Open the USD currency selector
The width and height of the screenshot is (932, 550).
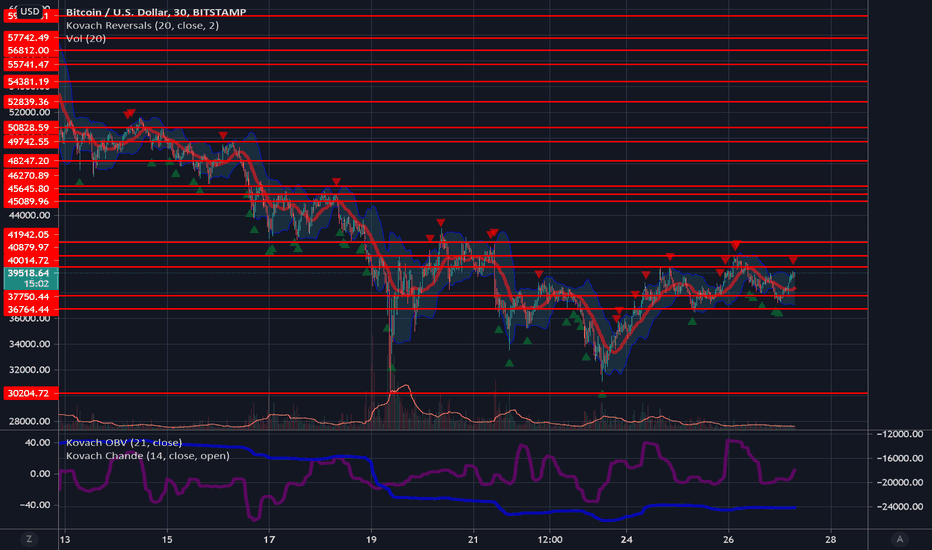pyautogui.click(x=29, y=11)
